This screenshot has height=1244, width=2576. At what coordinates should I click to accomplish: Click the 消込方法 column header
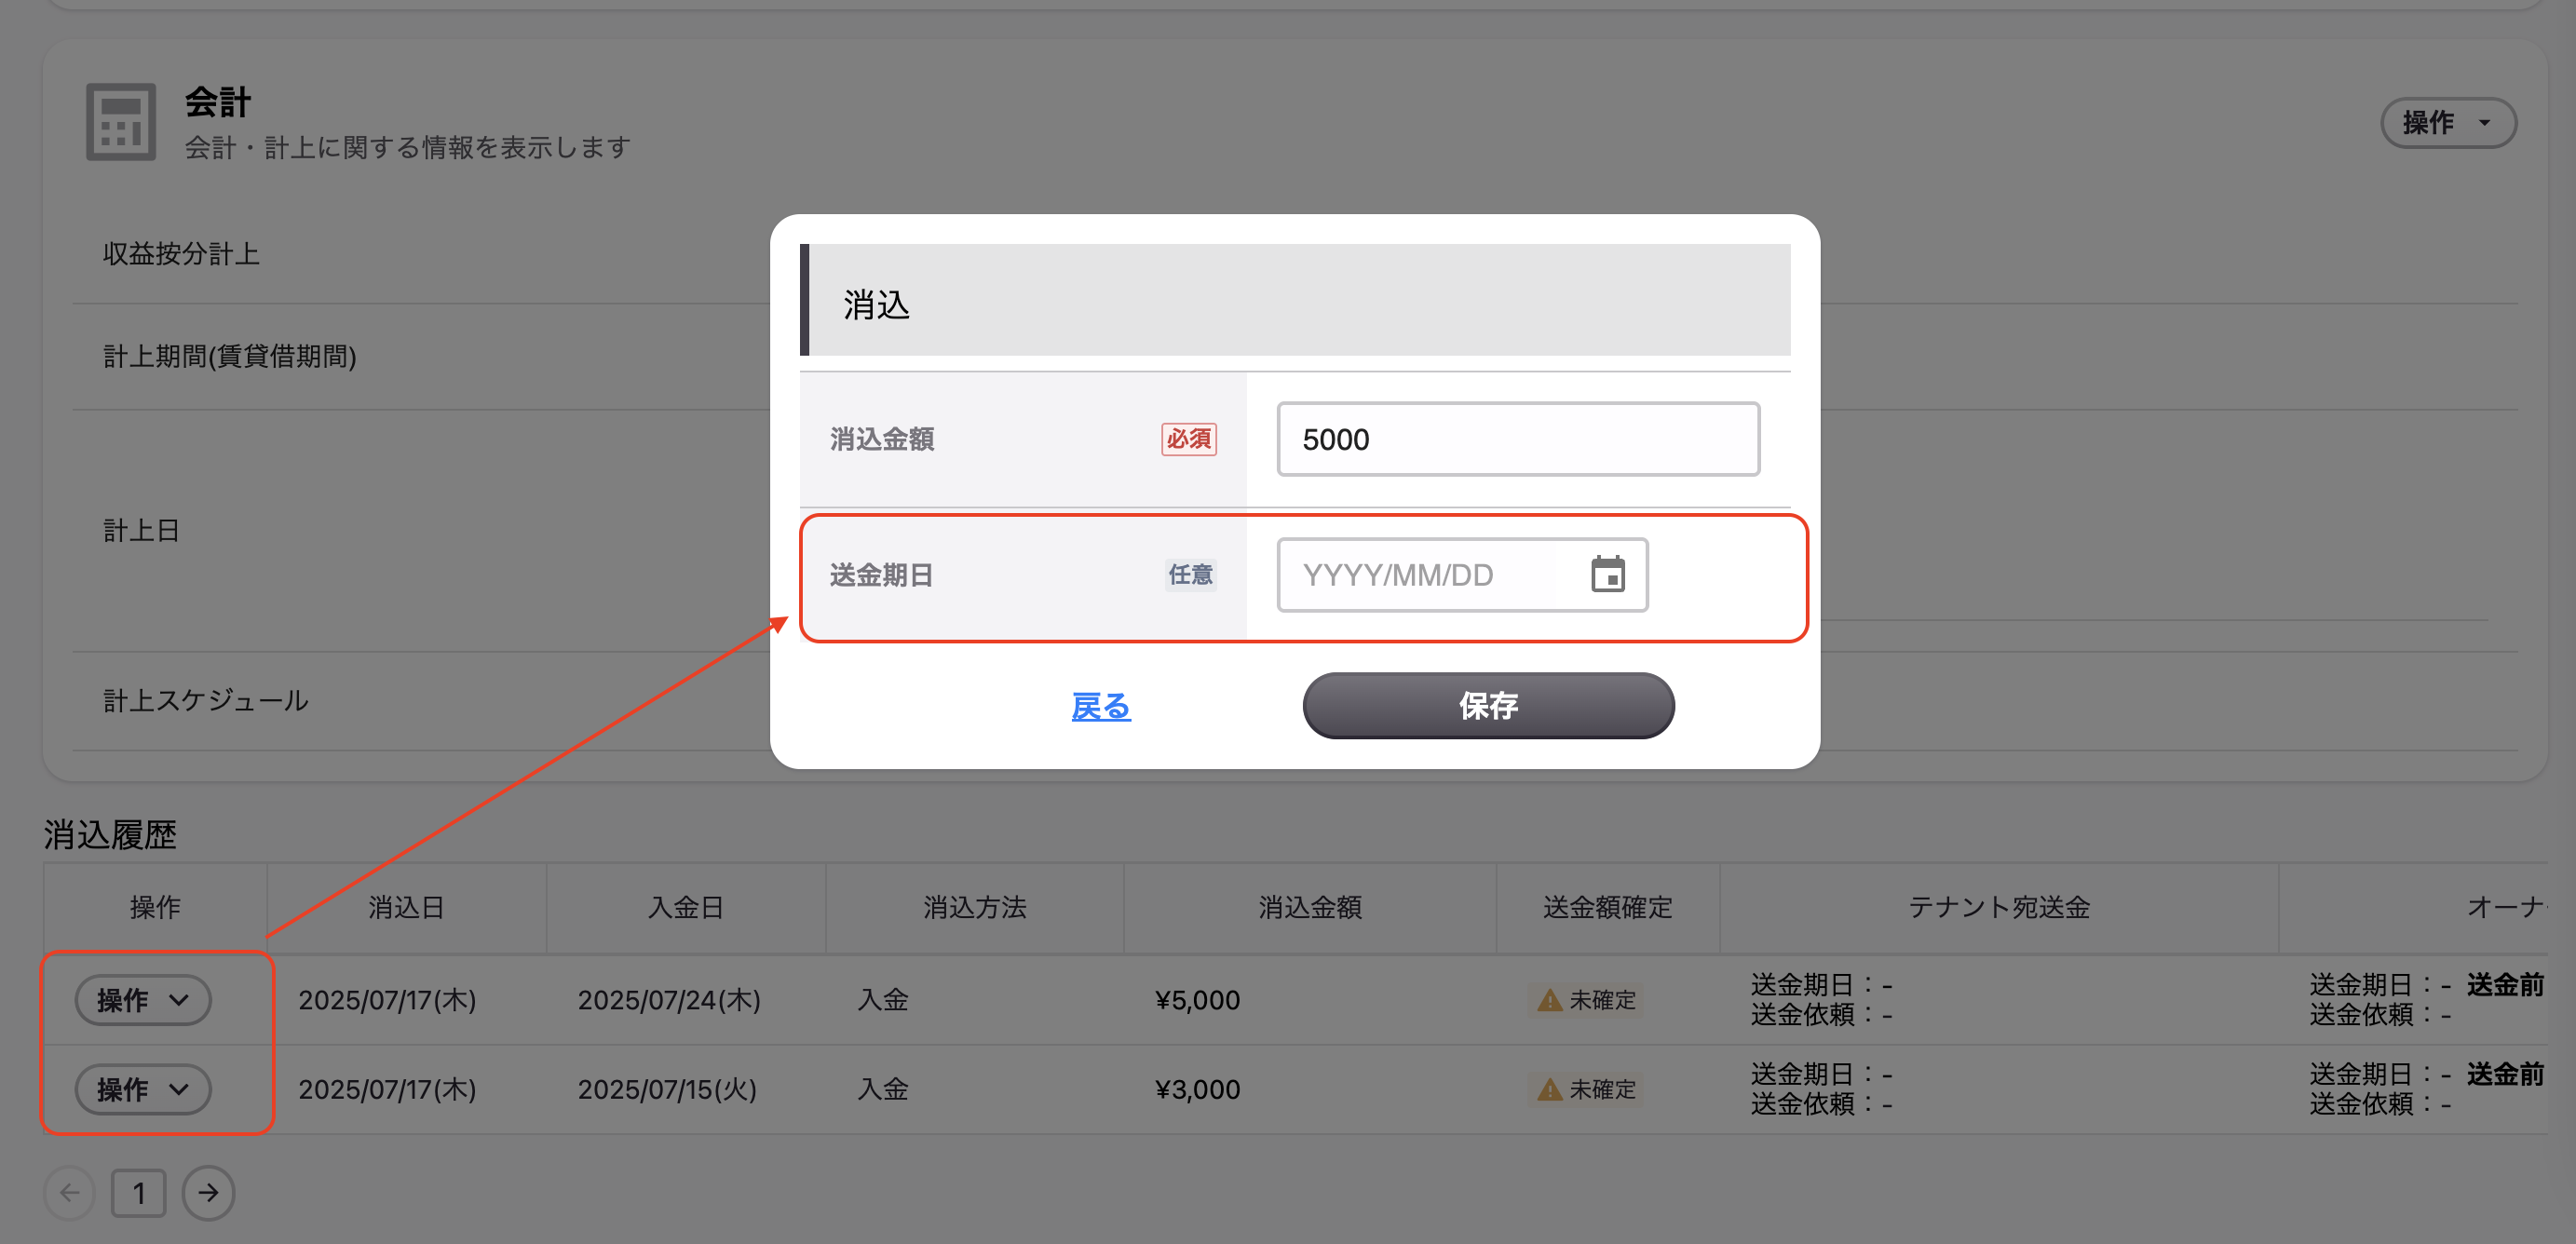[974, 907]
